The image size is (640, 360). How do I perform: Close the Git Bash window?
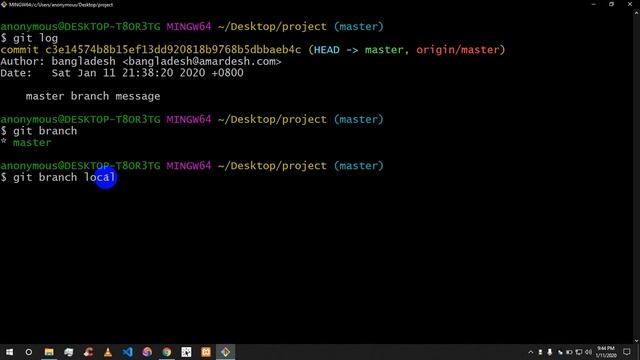(x=630, y=4)
